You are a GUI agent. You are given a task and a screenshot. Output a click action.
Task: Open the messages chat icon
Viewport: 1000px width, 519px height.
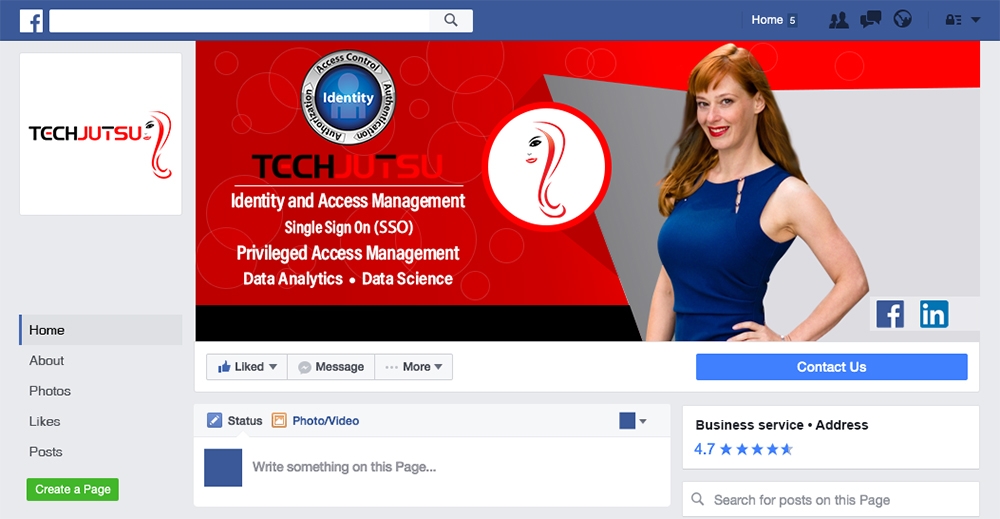click(x=870, y=20)
